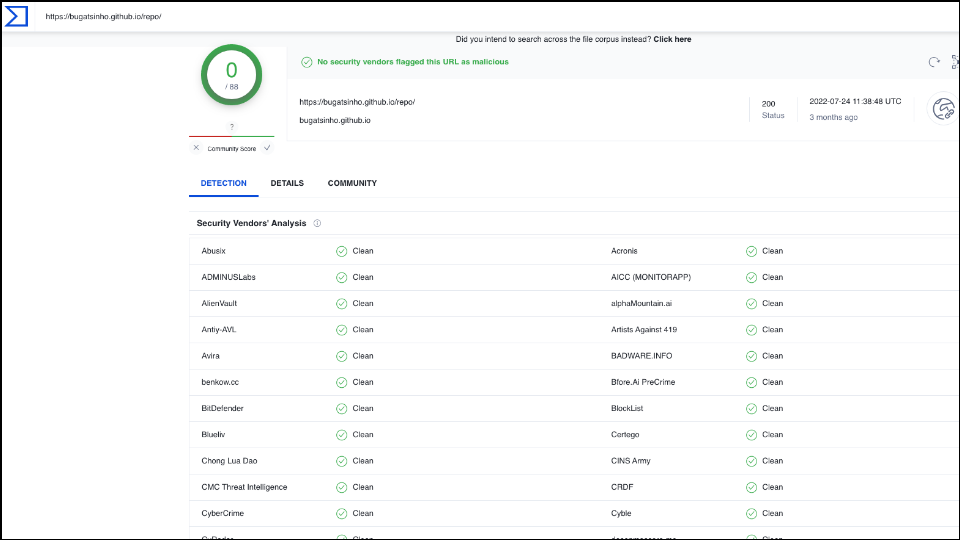Click the AICC (MONITORAPP) vendor name
This screenshot has height=540, width=960.
point(651,277)
